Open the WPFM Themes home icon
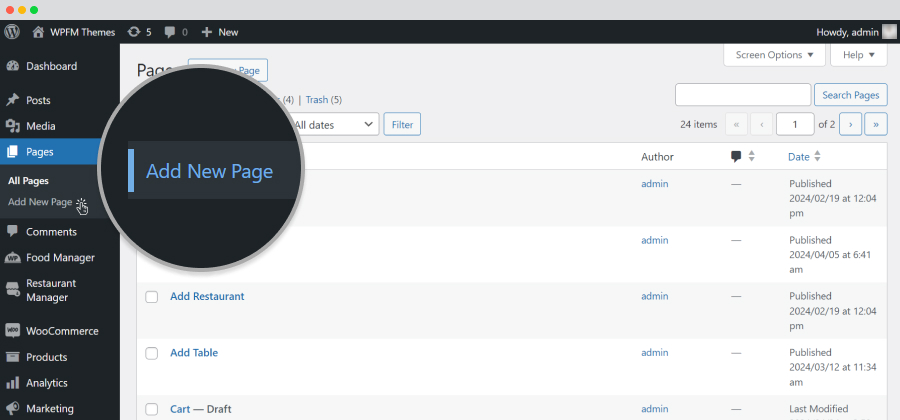Screen dimensions: 900x420 38,32
